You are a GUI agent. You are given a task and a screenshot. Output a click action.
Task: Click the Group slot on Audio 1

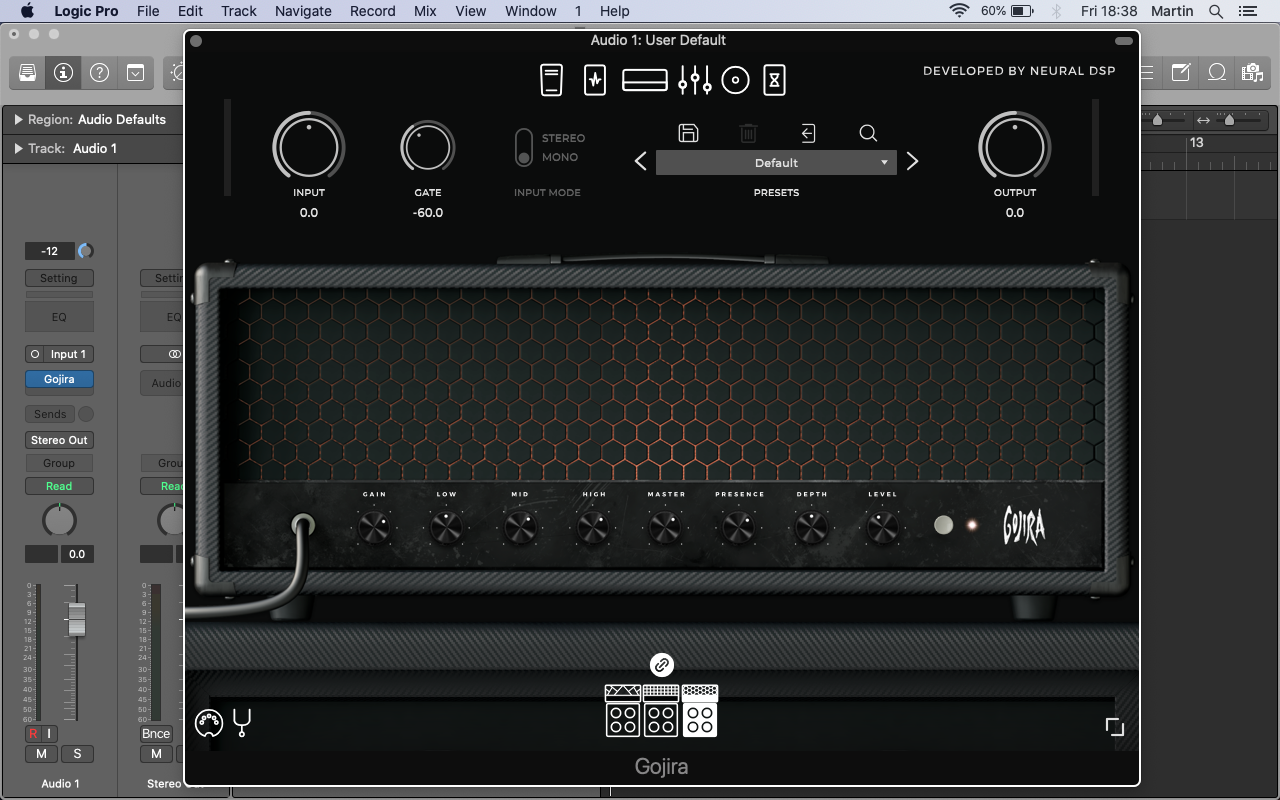pyautogui.click(x=59, y=463)
